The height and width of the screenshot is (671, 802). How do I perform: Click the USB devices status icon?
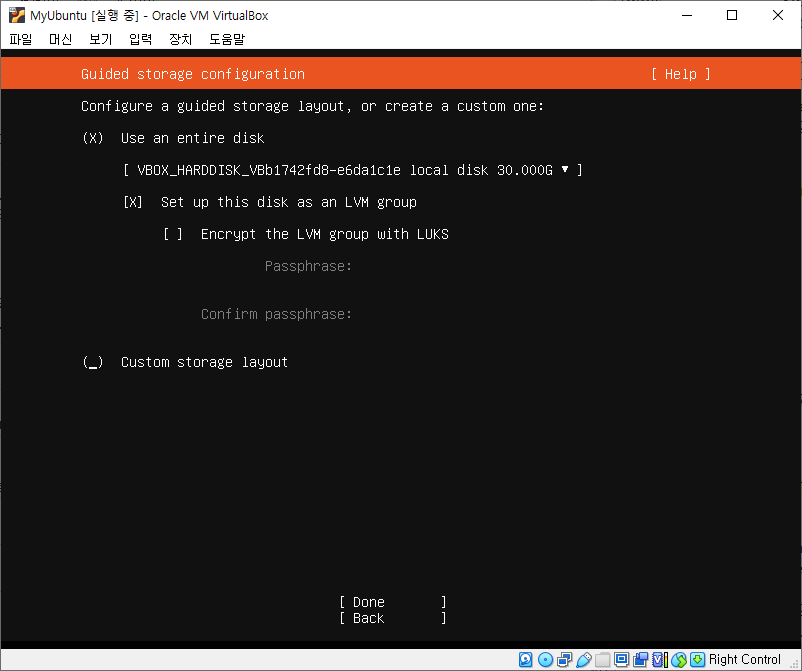584,660
